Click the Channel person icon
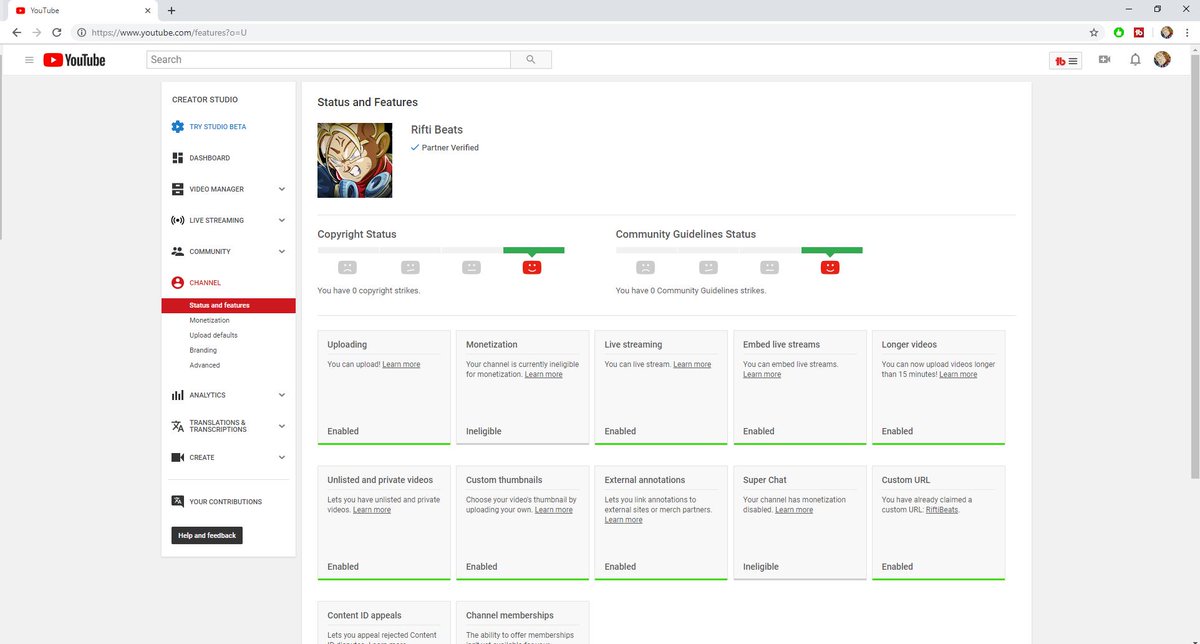 tap(177, 283)
